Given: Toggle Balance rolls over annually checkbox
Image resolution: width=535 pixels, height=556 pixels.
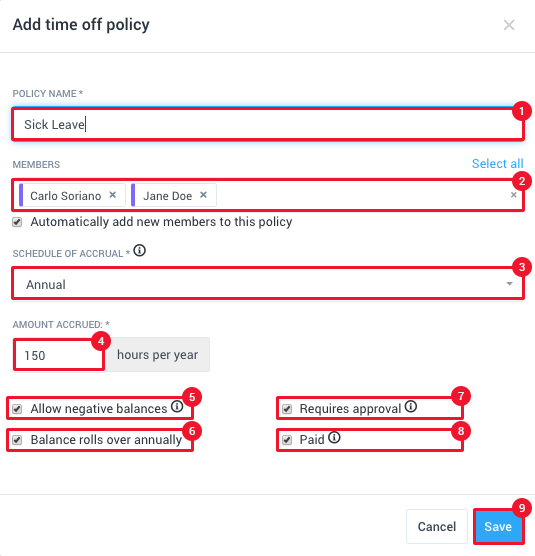Looking at the screenshot, I should pos(17,440).
